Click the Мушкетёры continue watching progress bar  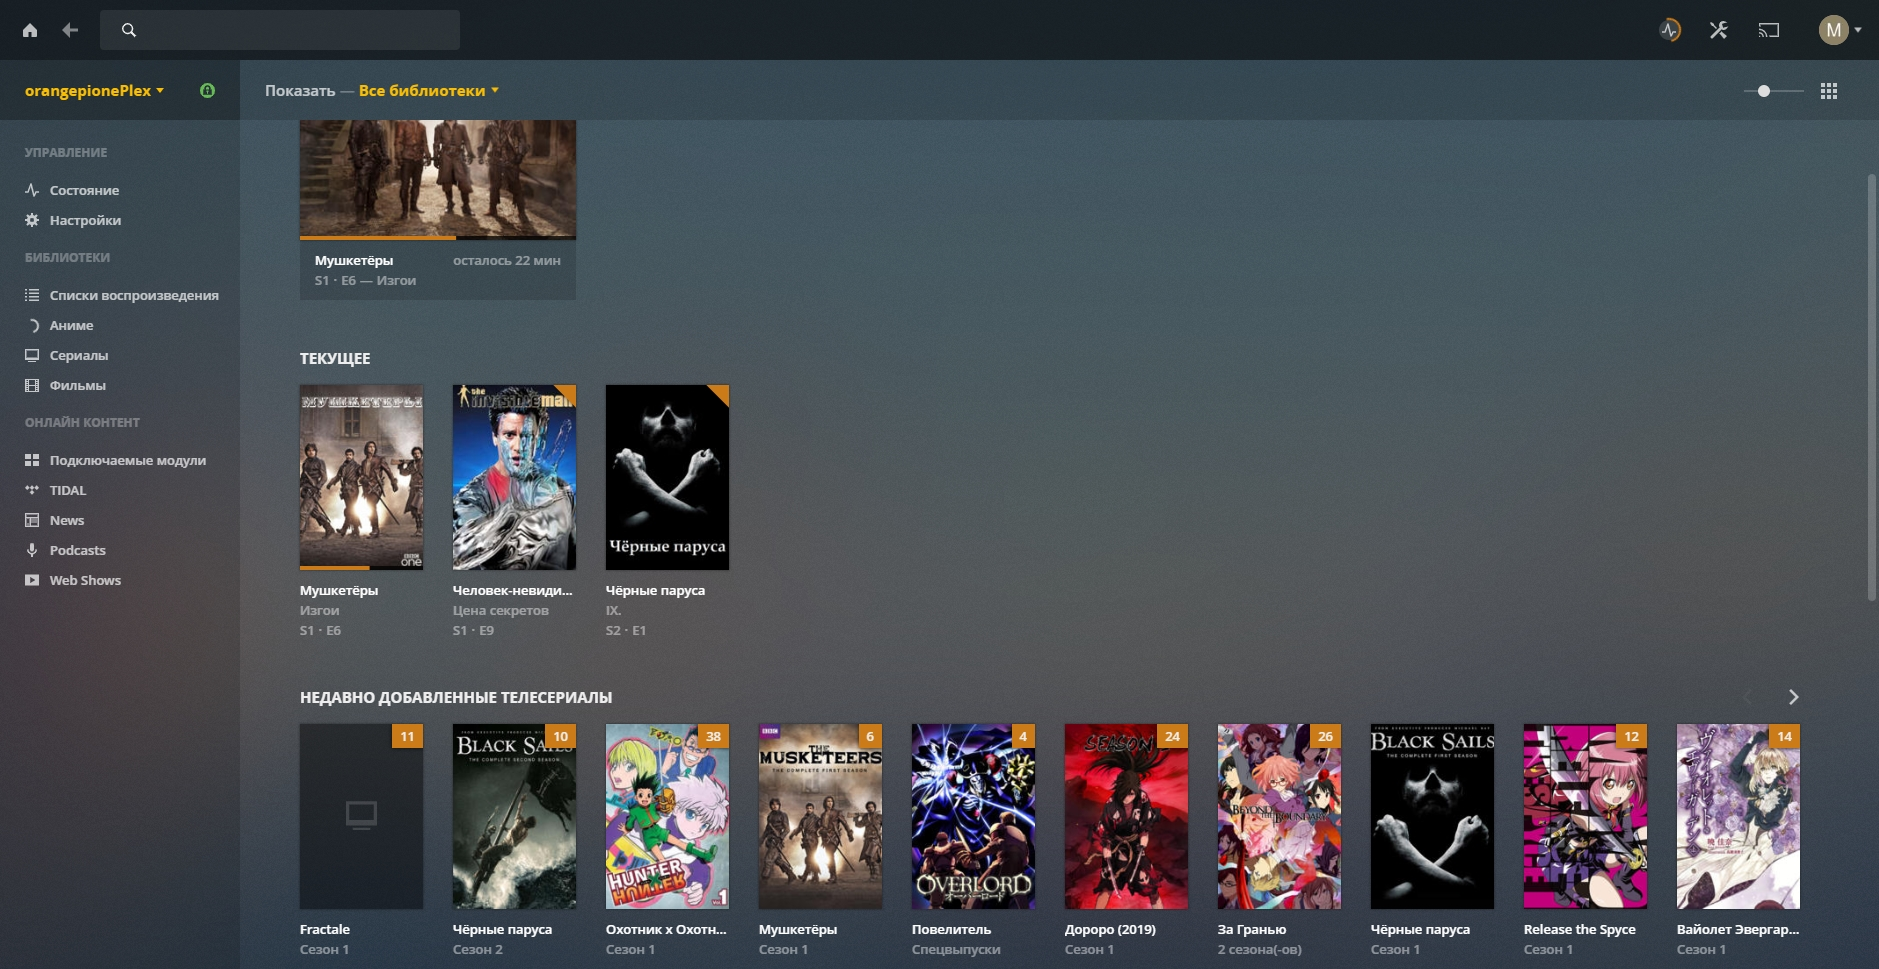(438, 238)
